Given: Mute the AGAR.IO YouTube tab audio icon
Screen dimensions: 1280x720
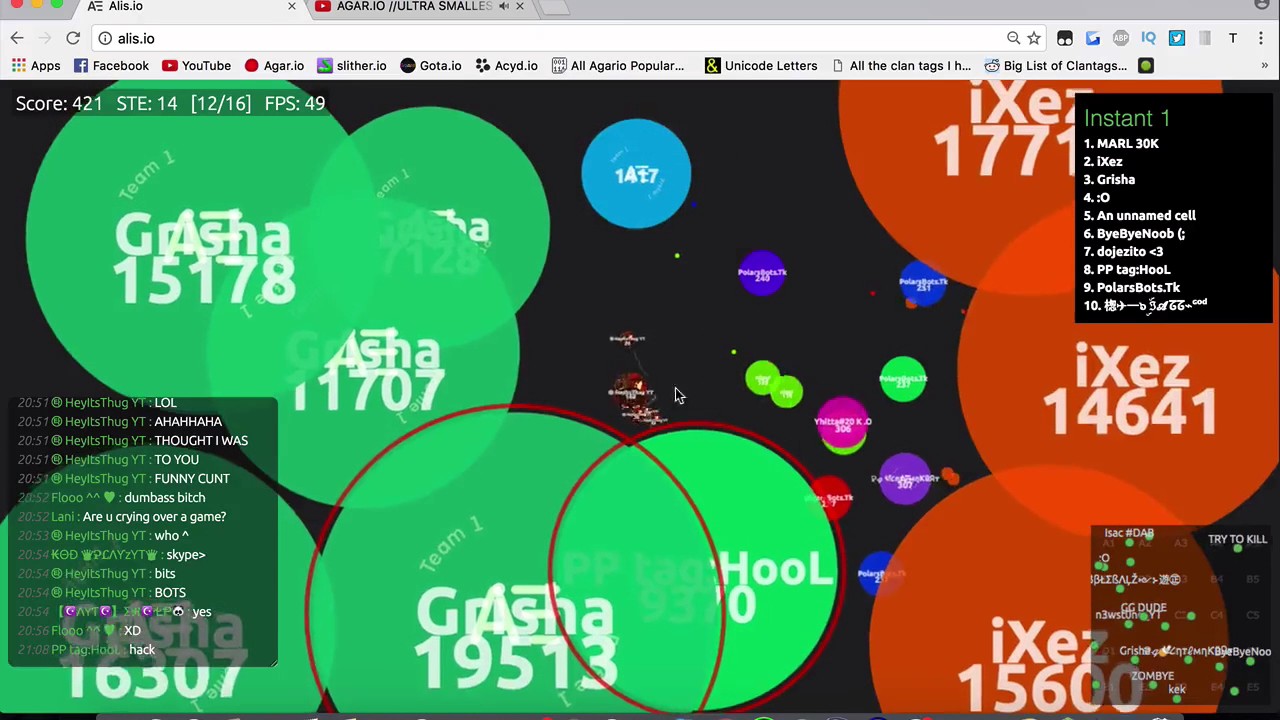Looking at the screenshot, I should pos(503,6).
